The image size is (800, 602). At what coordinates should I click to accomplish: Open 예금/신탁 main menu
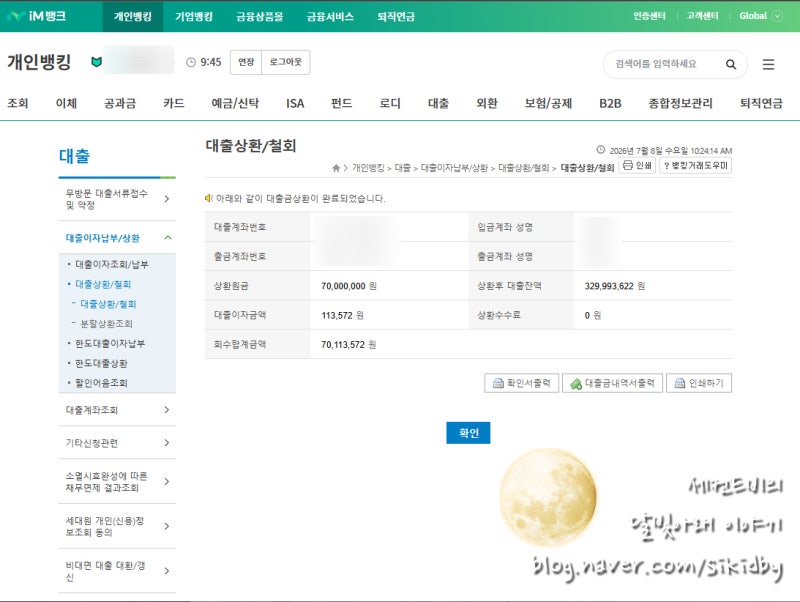coord(235,103)
